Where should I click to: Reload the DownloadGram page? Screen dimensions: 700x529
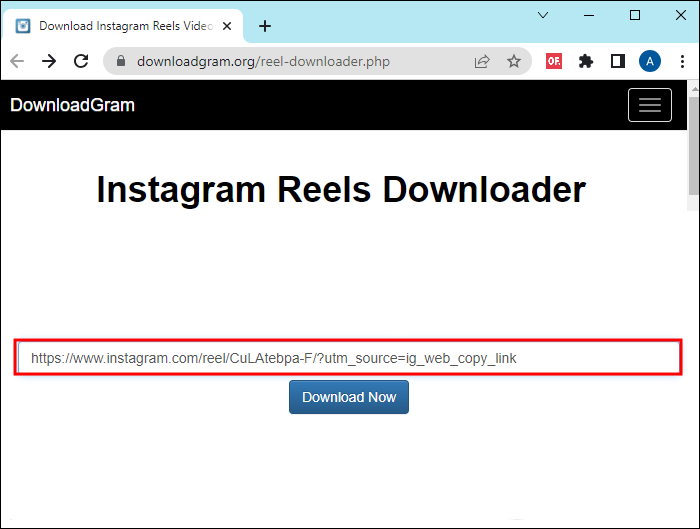[x=81, y=61]
